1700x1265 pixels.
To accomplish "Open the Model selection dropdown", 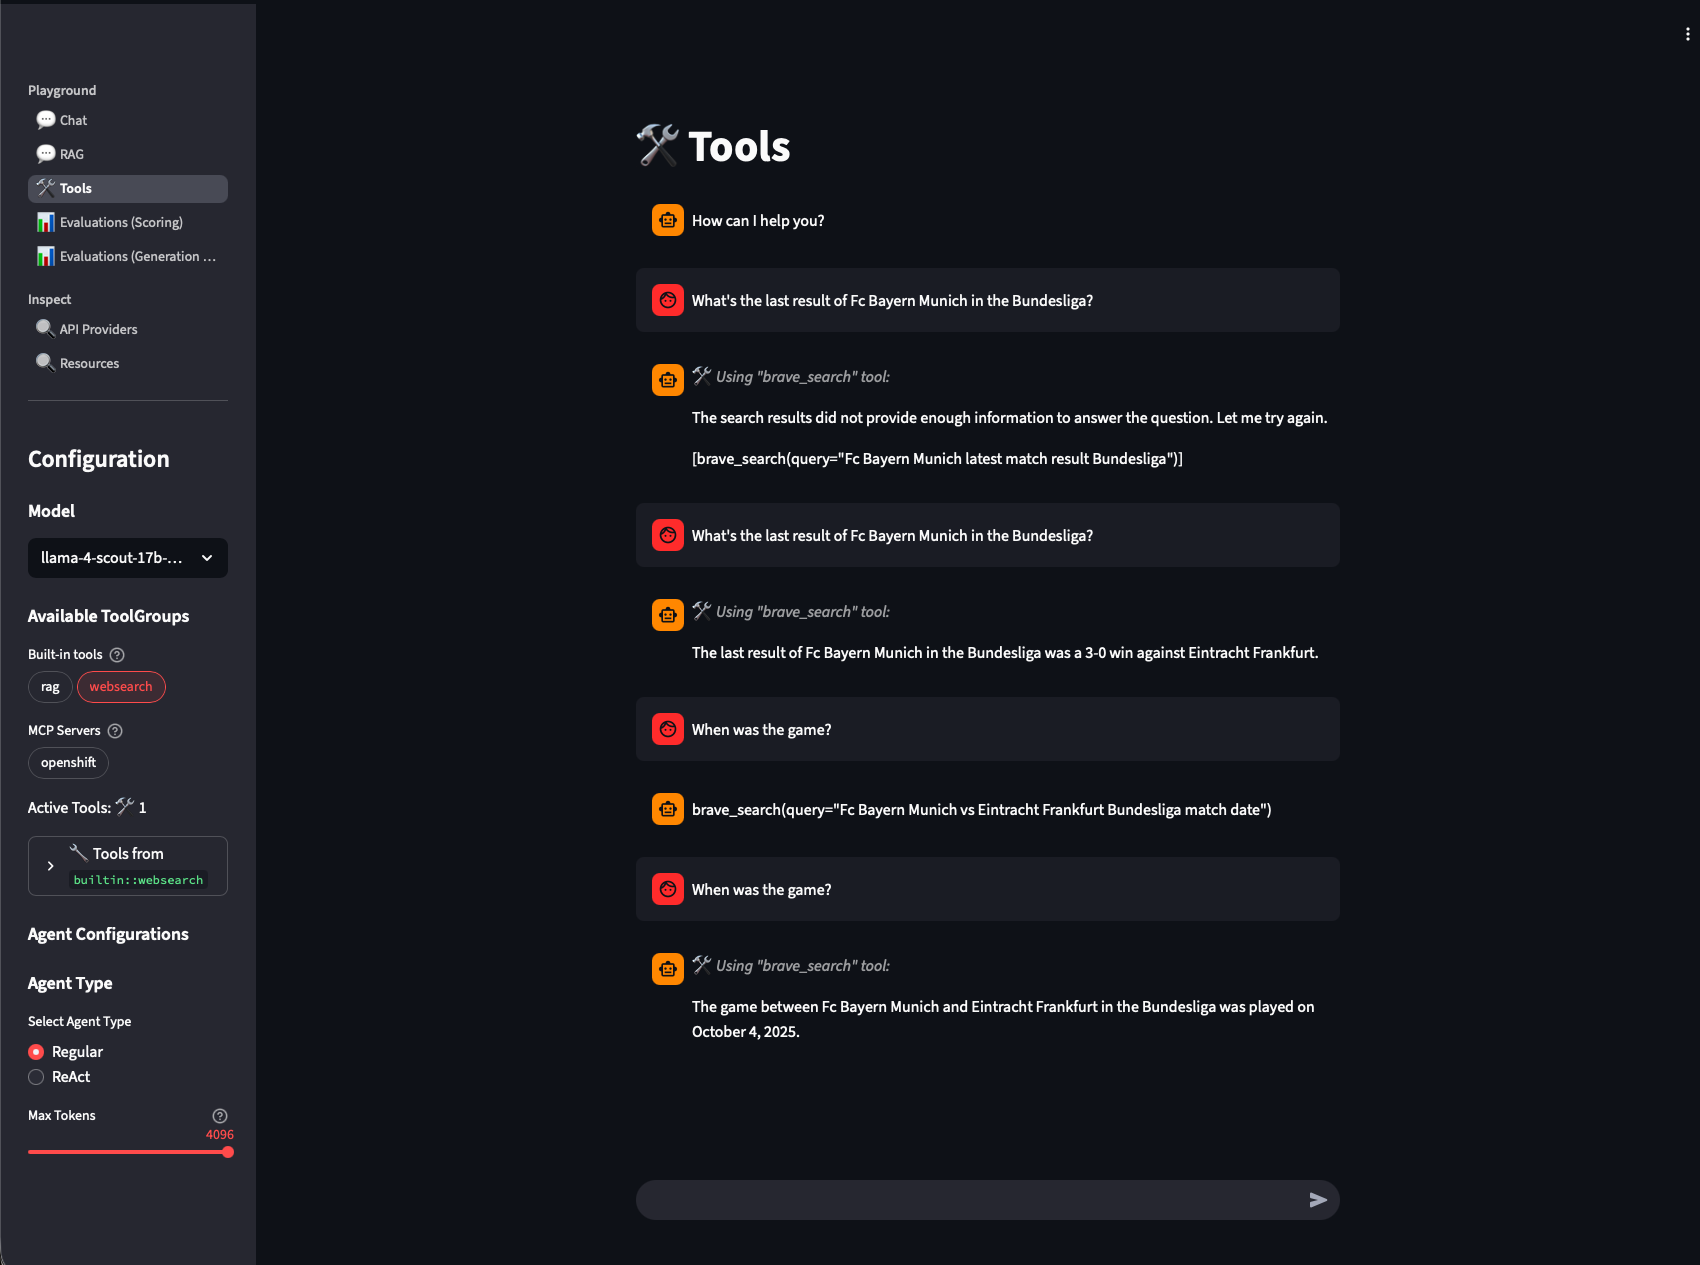I will (127, 558).
